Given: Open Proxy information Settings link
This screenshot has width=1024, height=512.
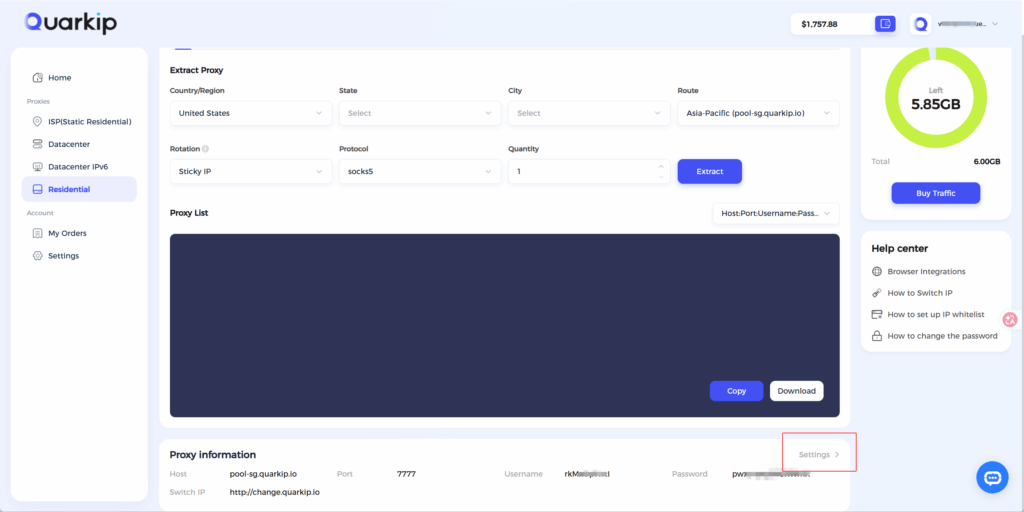Looking at the screenshot, I should (819, 455).
